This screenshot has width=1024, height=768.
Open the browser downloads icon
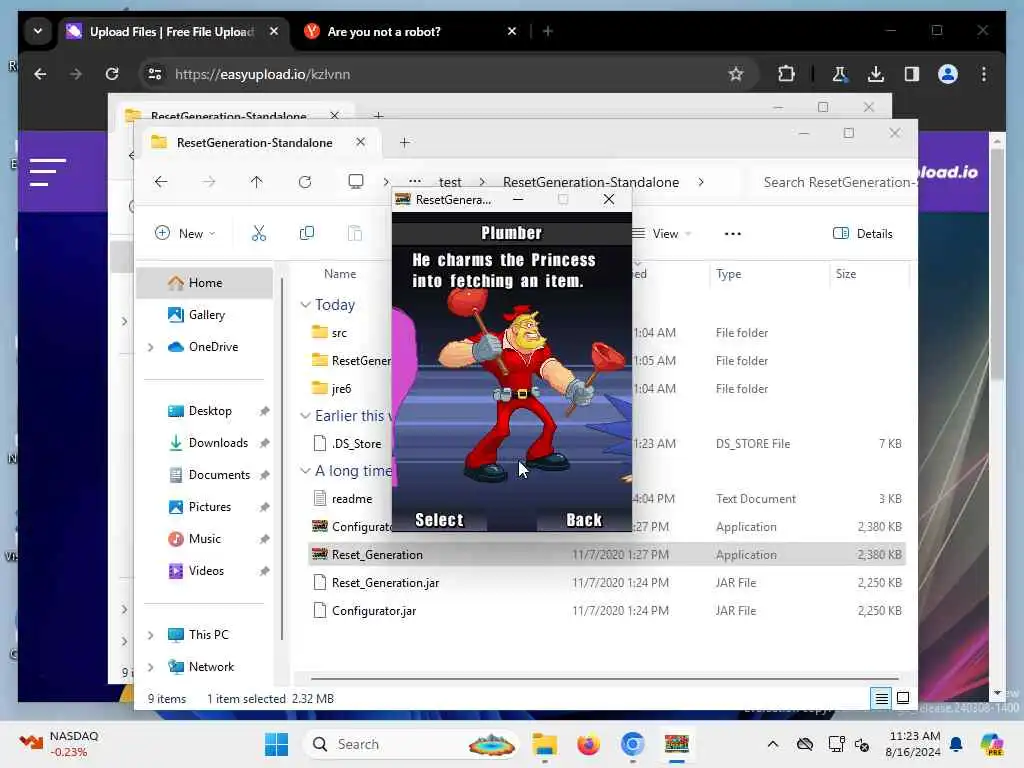[x=876, y=74]
